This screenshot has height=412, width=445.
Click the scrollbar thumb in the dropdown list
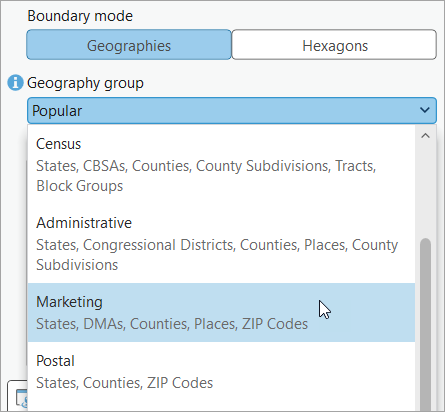(x=425, y=323)
